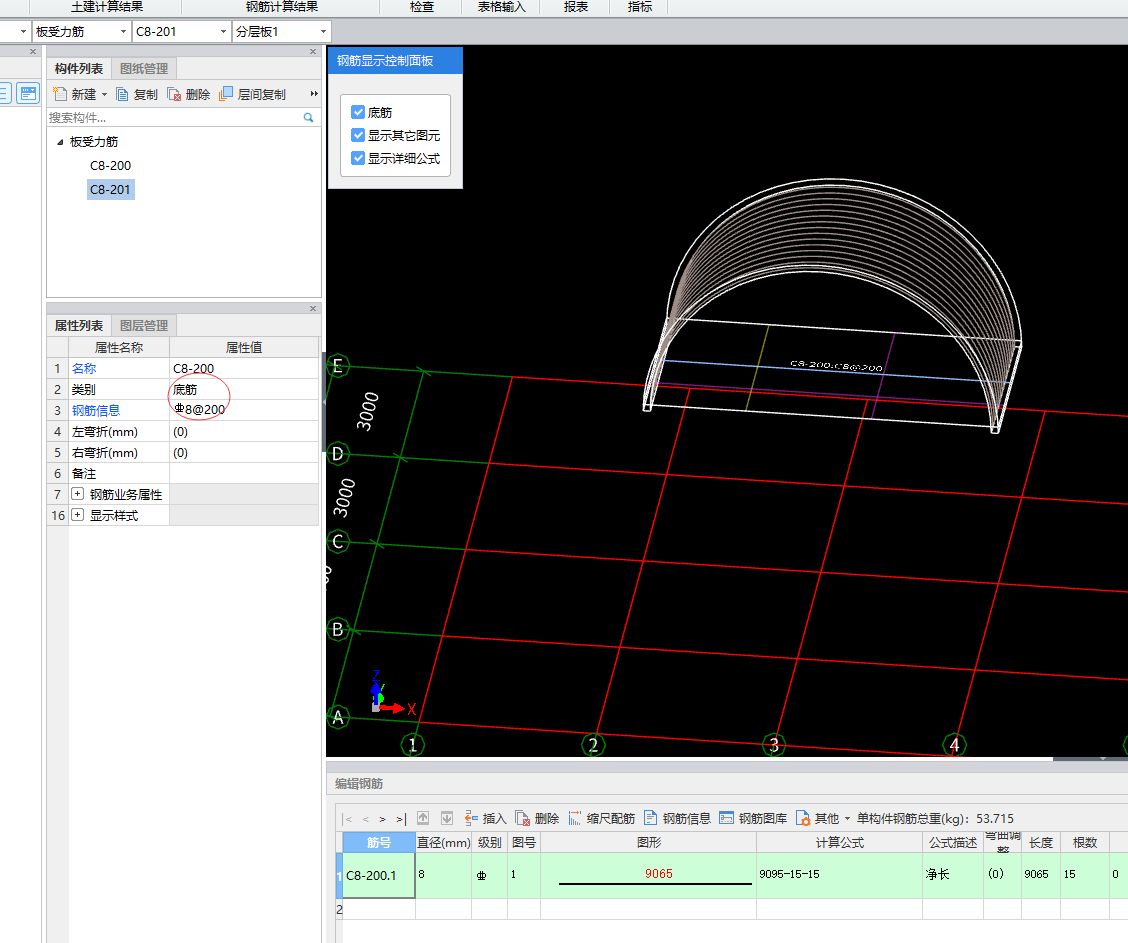Image resolution: width=1128 pixels, height=943 pixels.
Task: Open 钢筋信息 (rebar info) icon
Action: coord(650,818)
